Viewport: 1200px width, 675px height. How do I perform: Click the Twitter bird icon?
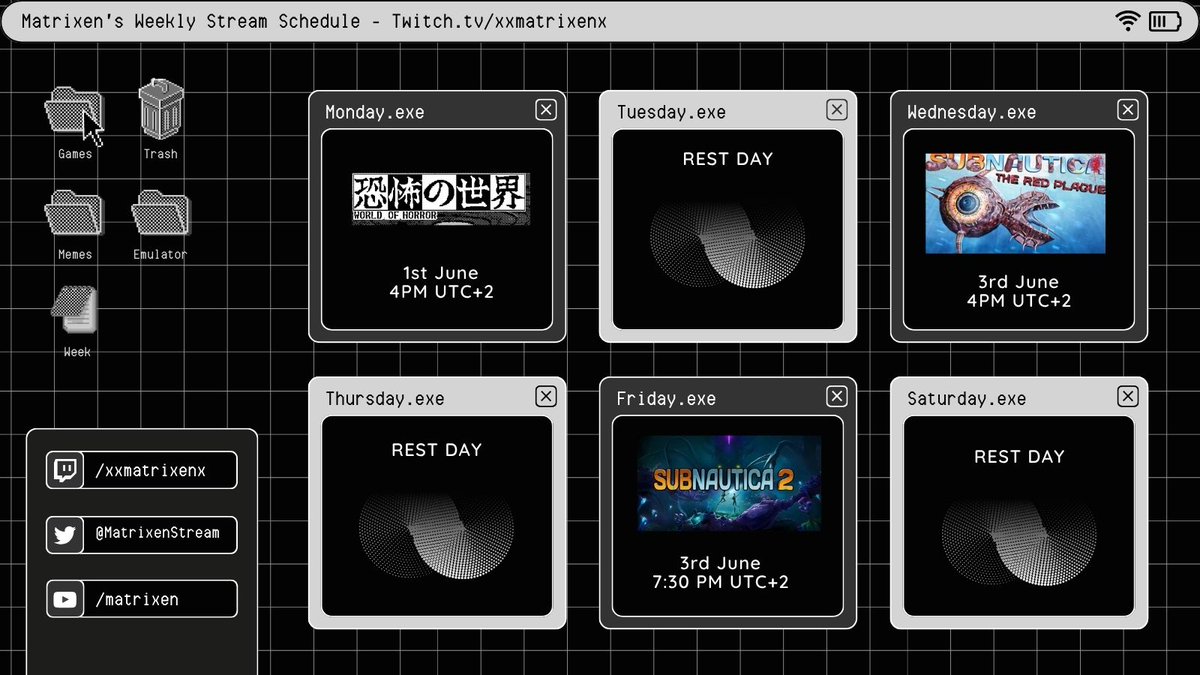pyautogui.click(x=65, y=535)
